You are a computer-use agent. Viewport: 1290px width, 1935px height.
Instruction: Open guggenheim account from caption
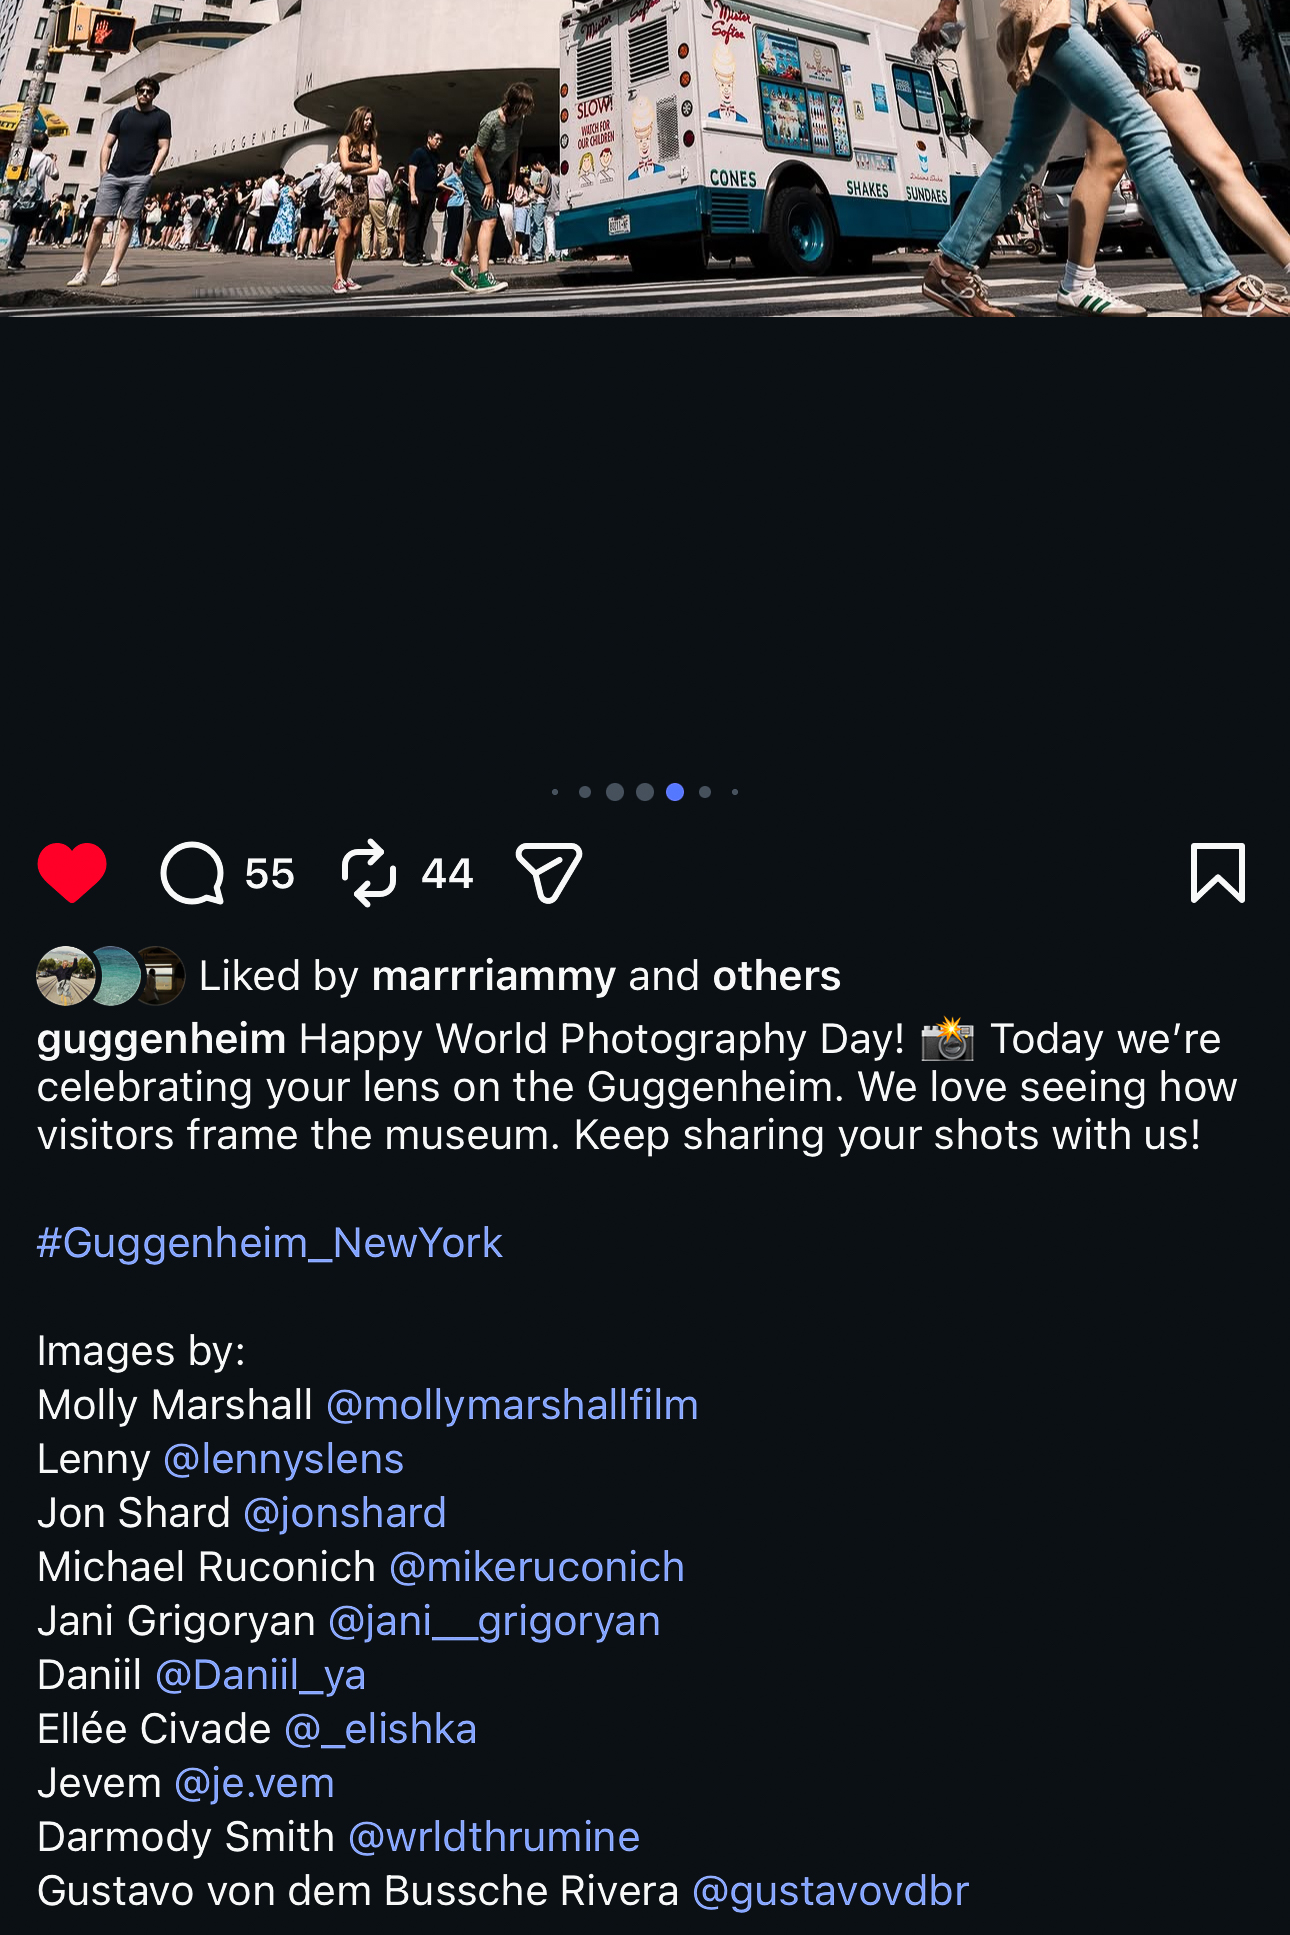pyautogui.click(x=162, y=1040)
